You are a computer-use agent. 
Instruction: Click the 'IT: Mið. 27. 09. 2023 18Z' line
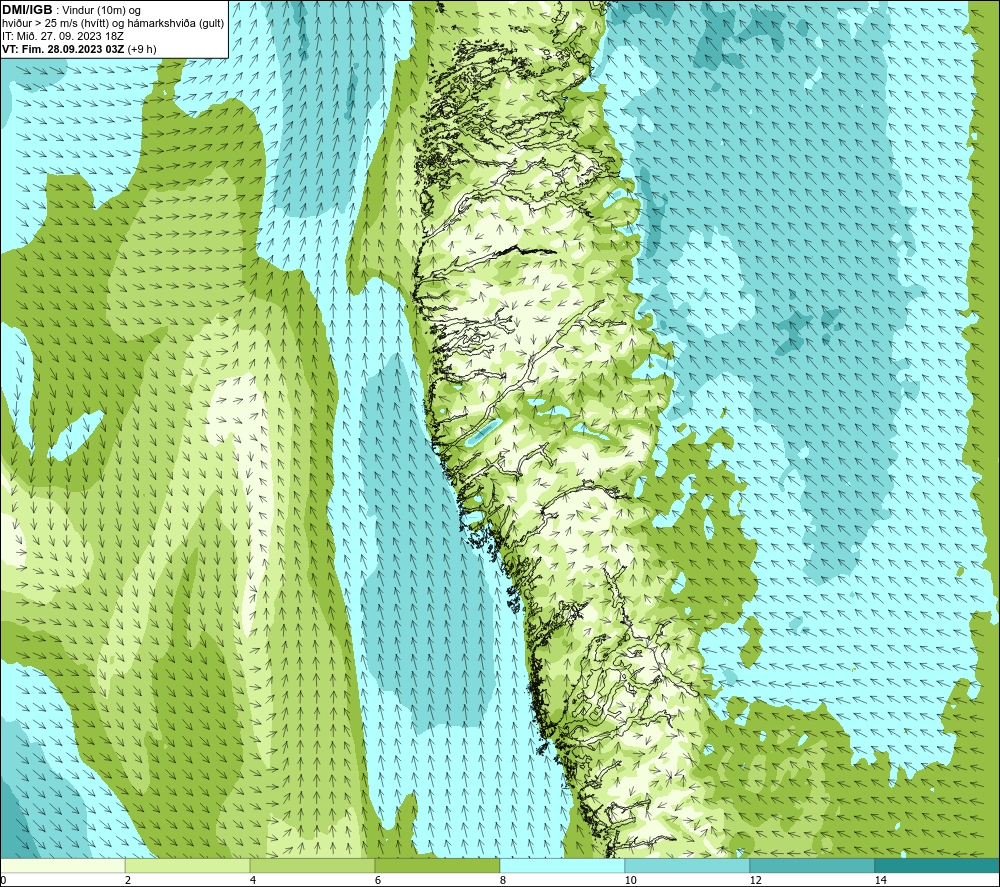pos(63,36)
